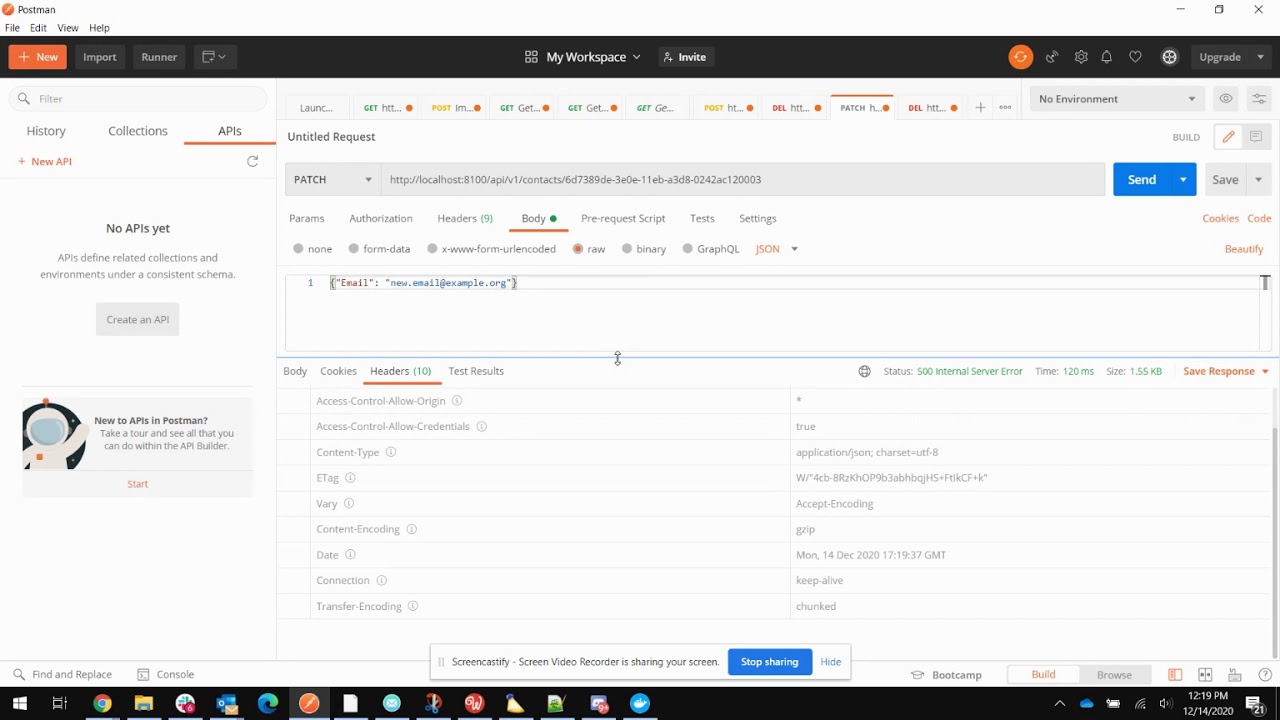Image resolution: width=1280 pixels, height=720 pixels.
Task: Click the Beautify link
Action: (x=1244, y=249)
